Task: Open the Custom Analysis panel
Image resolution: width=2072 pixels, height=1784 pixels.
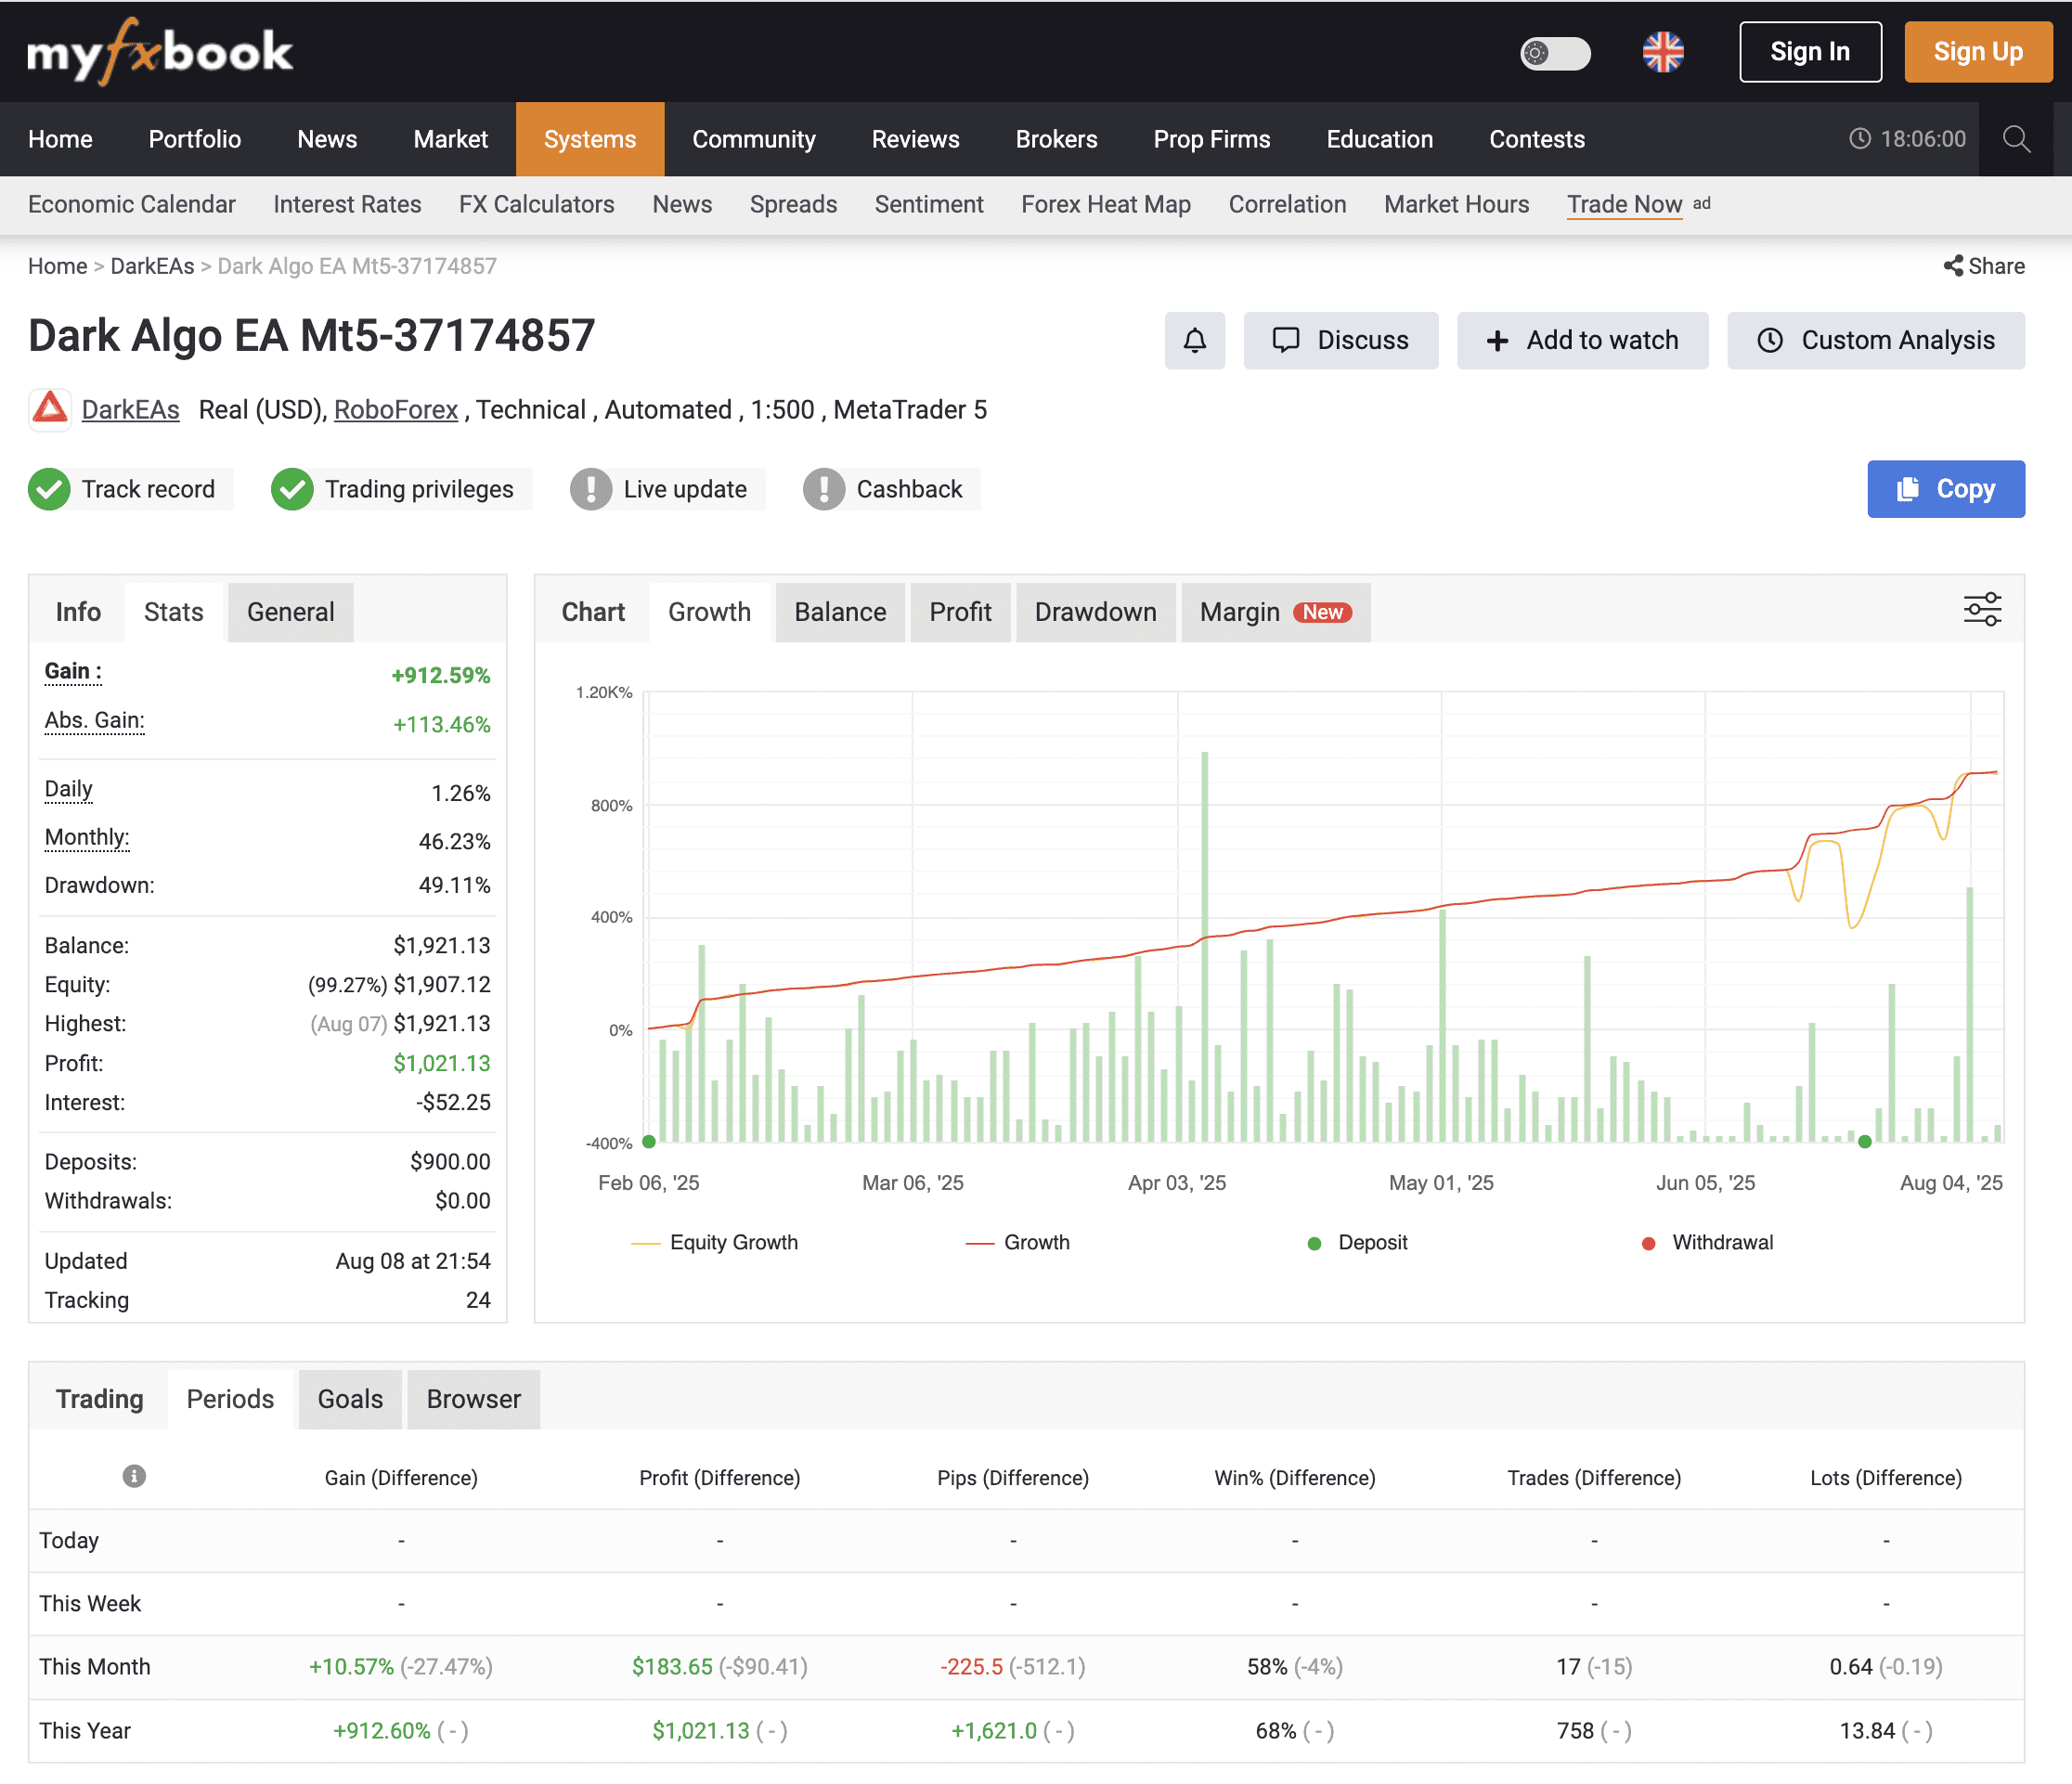Action: pos(1875,340)
